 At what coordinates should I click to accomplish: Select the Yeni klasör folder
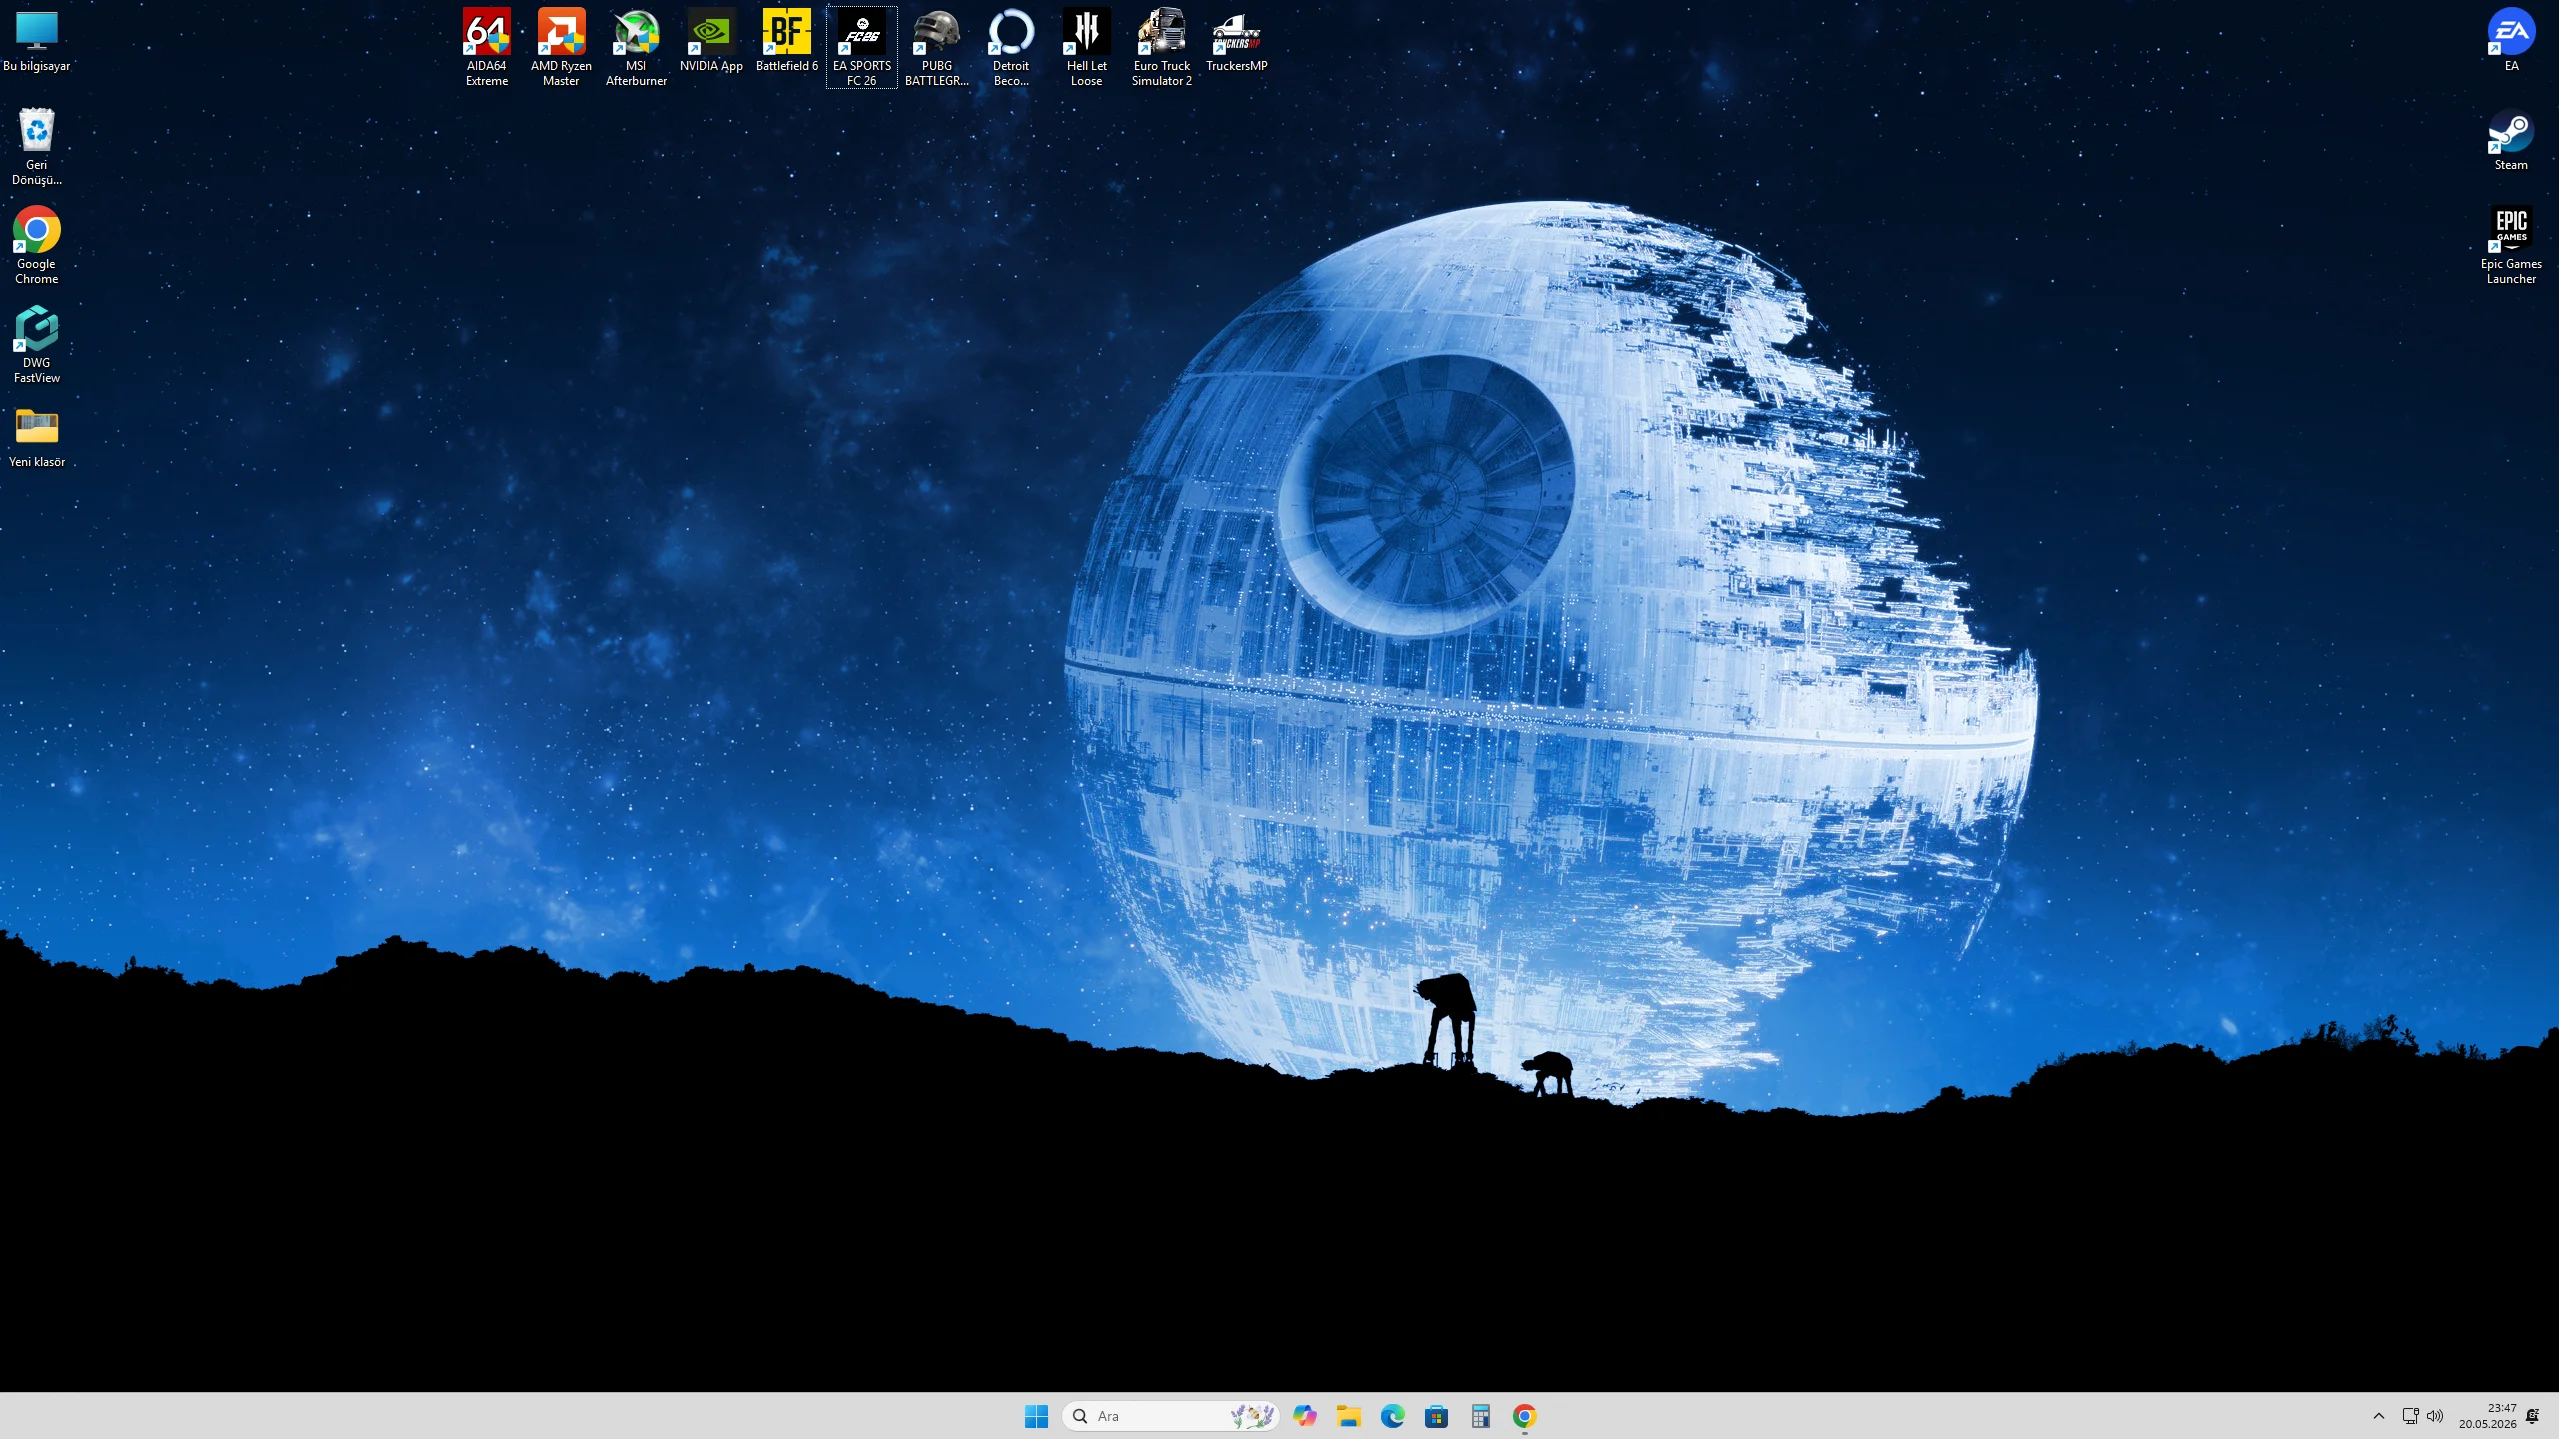[37, 438]
